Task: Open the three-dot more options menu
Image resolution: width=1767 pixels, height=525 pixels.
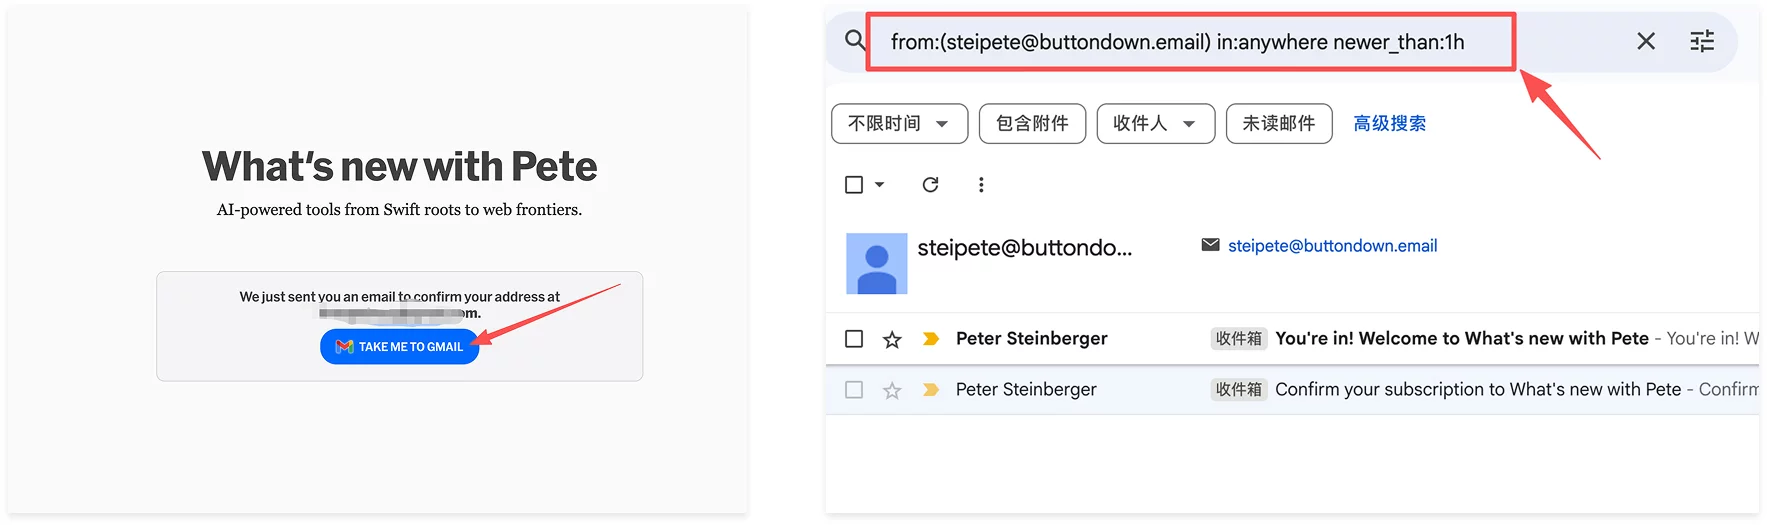Action: [x=981, y=185]
